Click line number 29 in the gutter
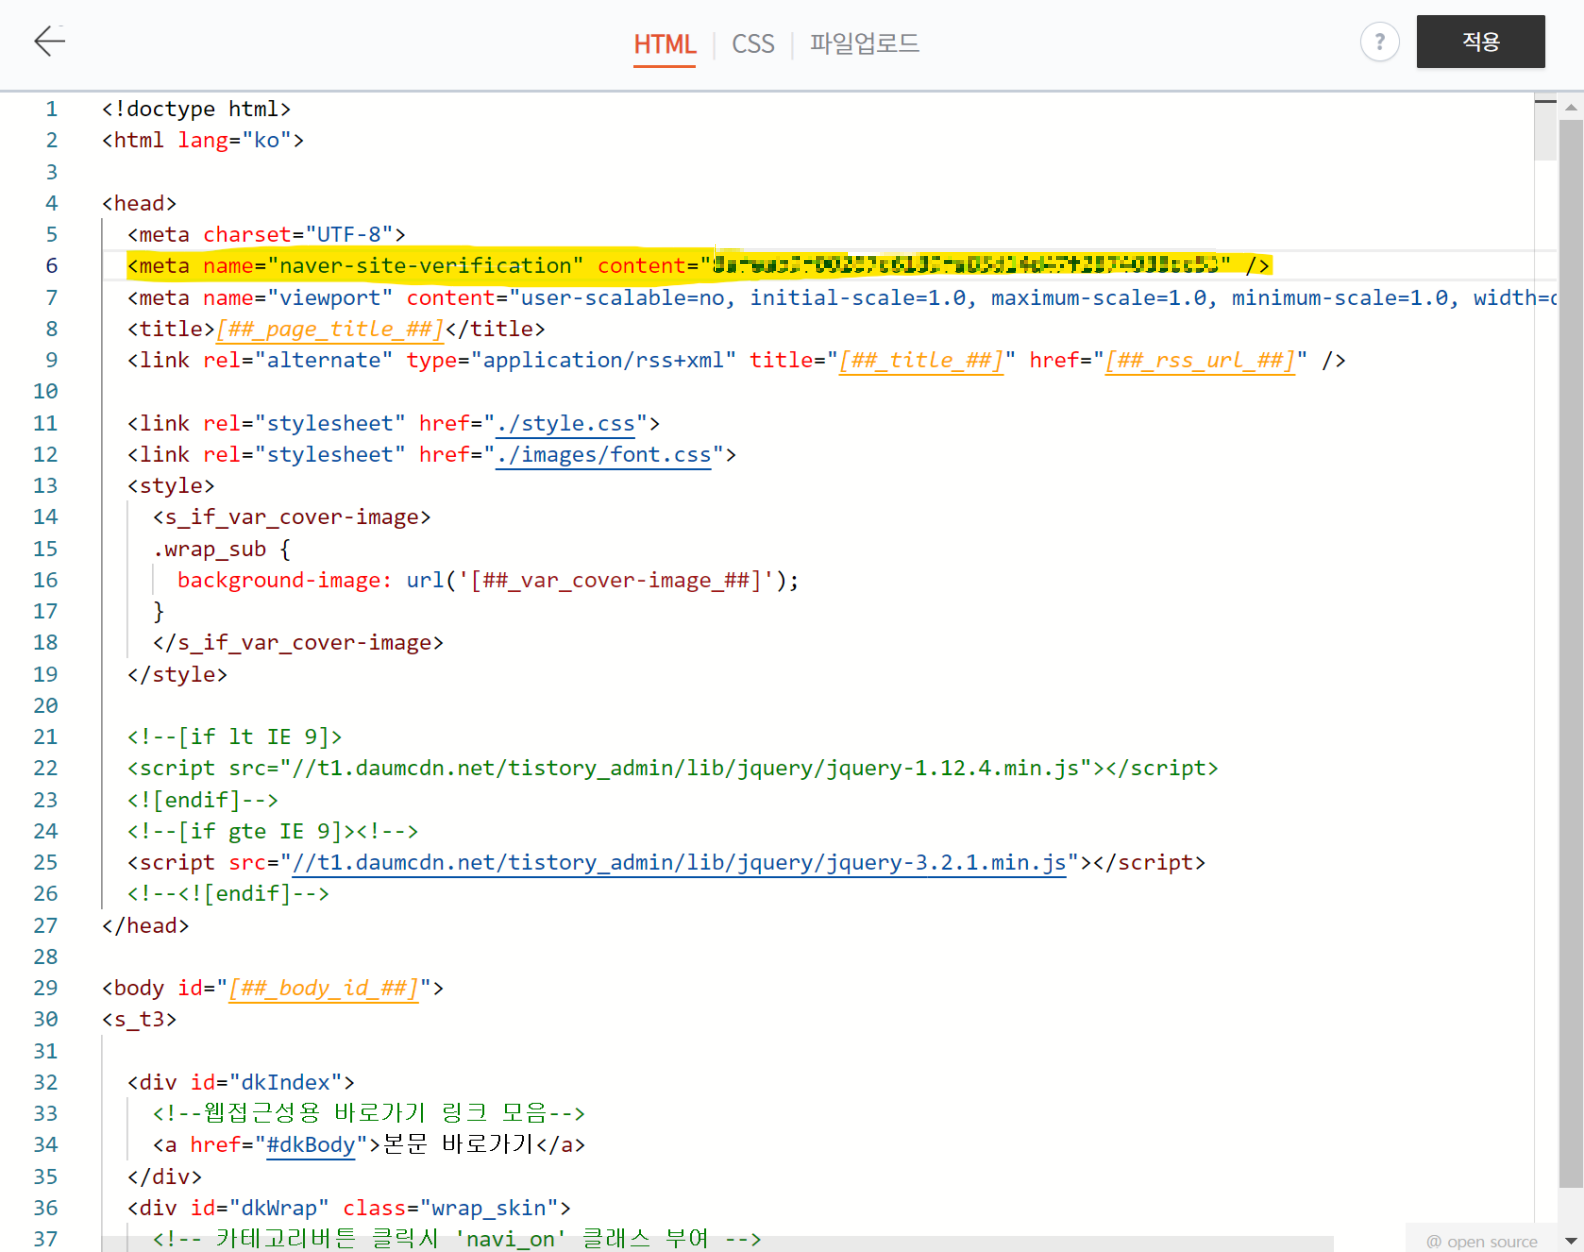Screen dimensions: 1584x1252 46,988
